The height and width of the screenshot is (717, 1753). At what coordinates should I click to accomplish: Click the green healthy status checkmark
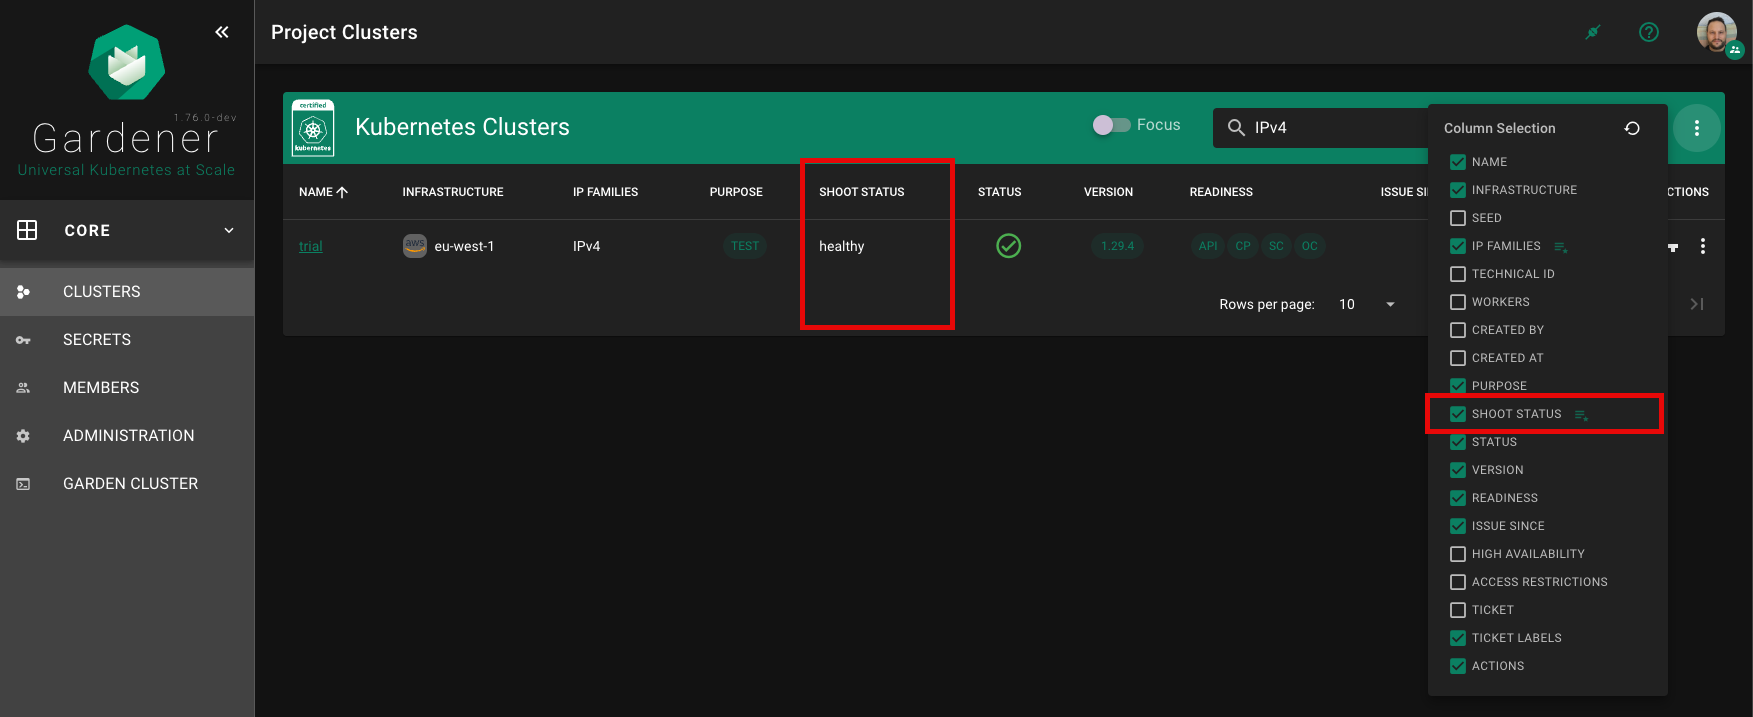pyautogui.click(x=1008, y=246)
